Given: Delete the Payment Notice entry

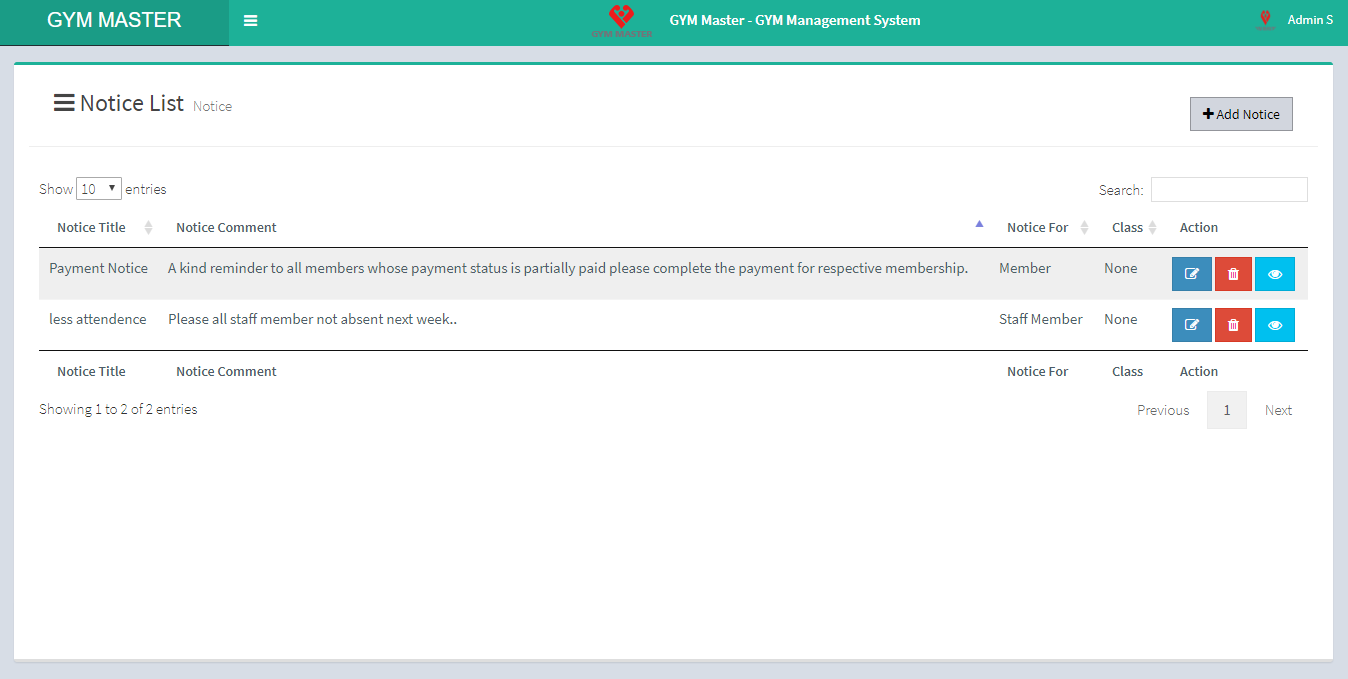Looking at the screenshot, I should point(1233,274).
